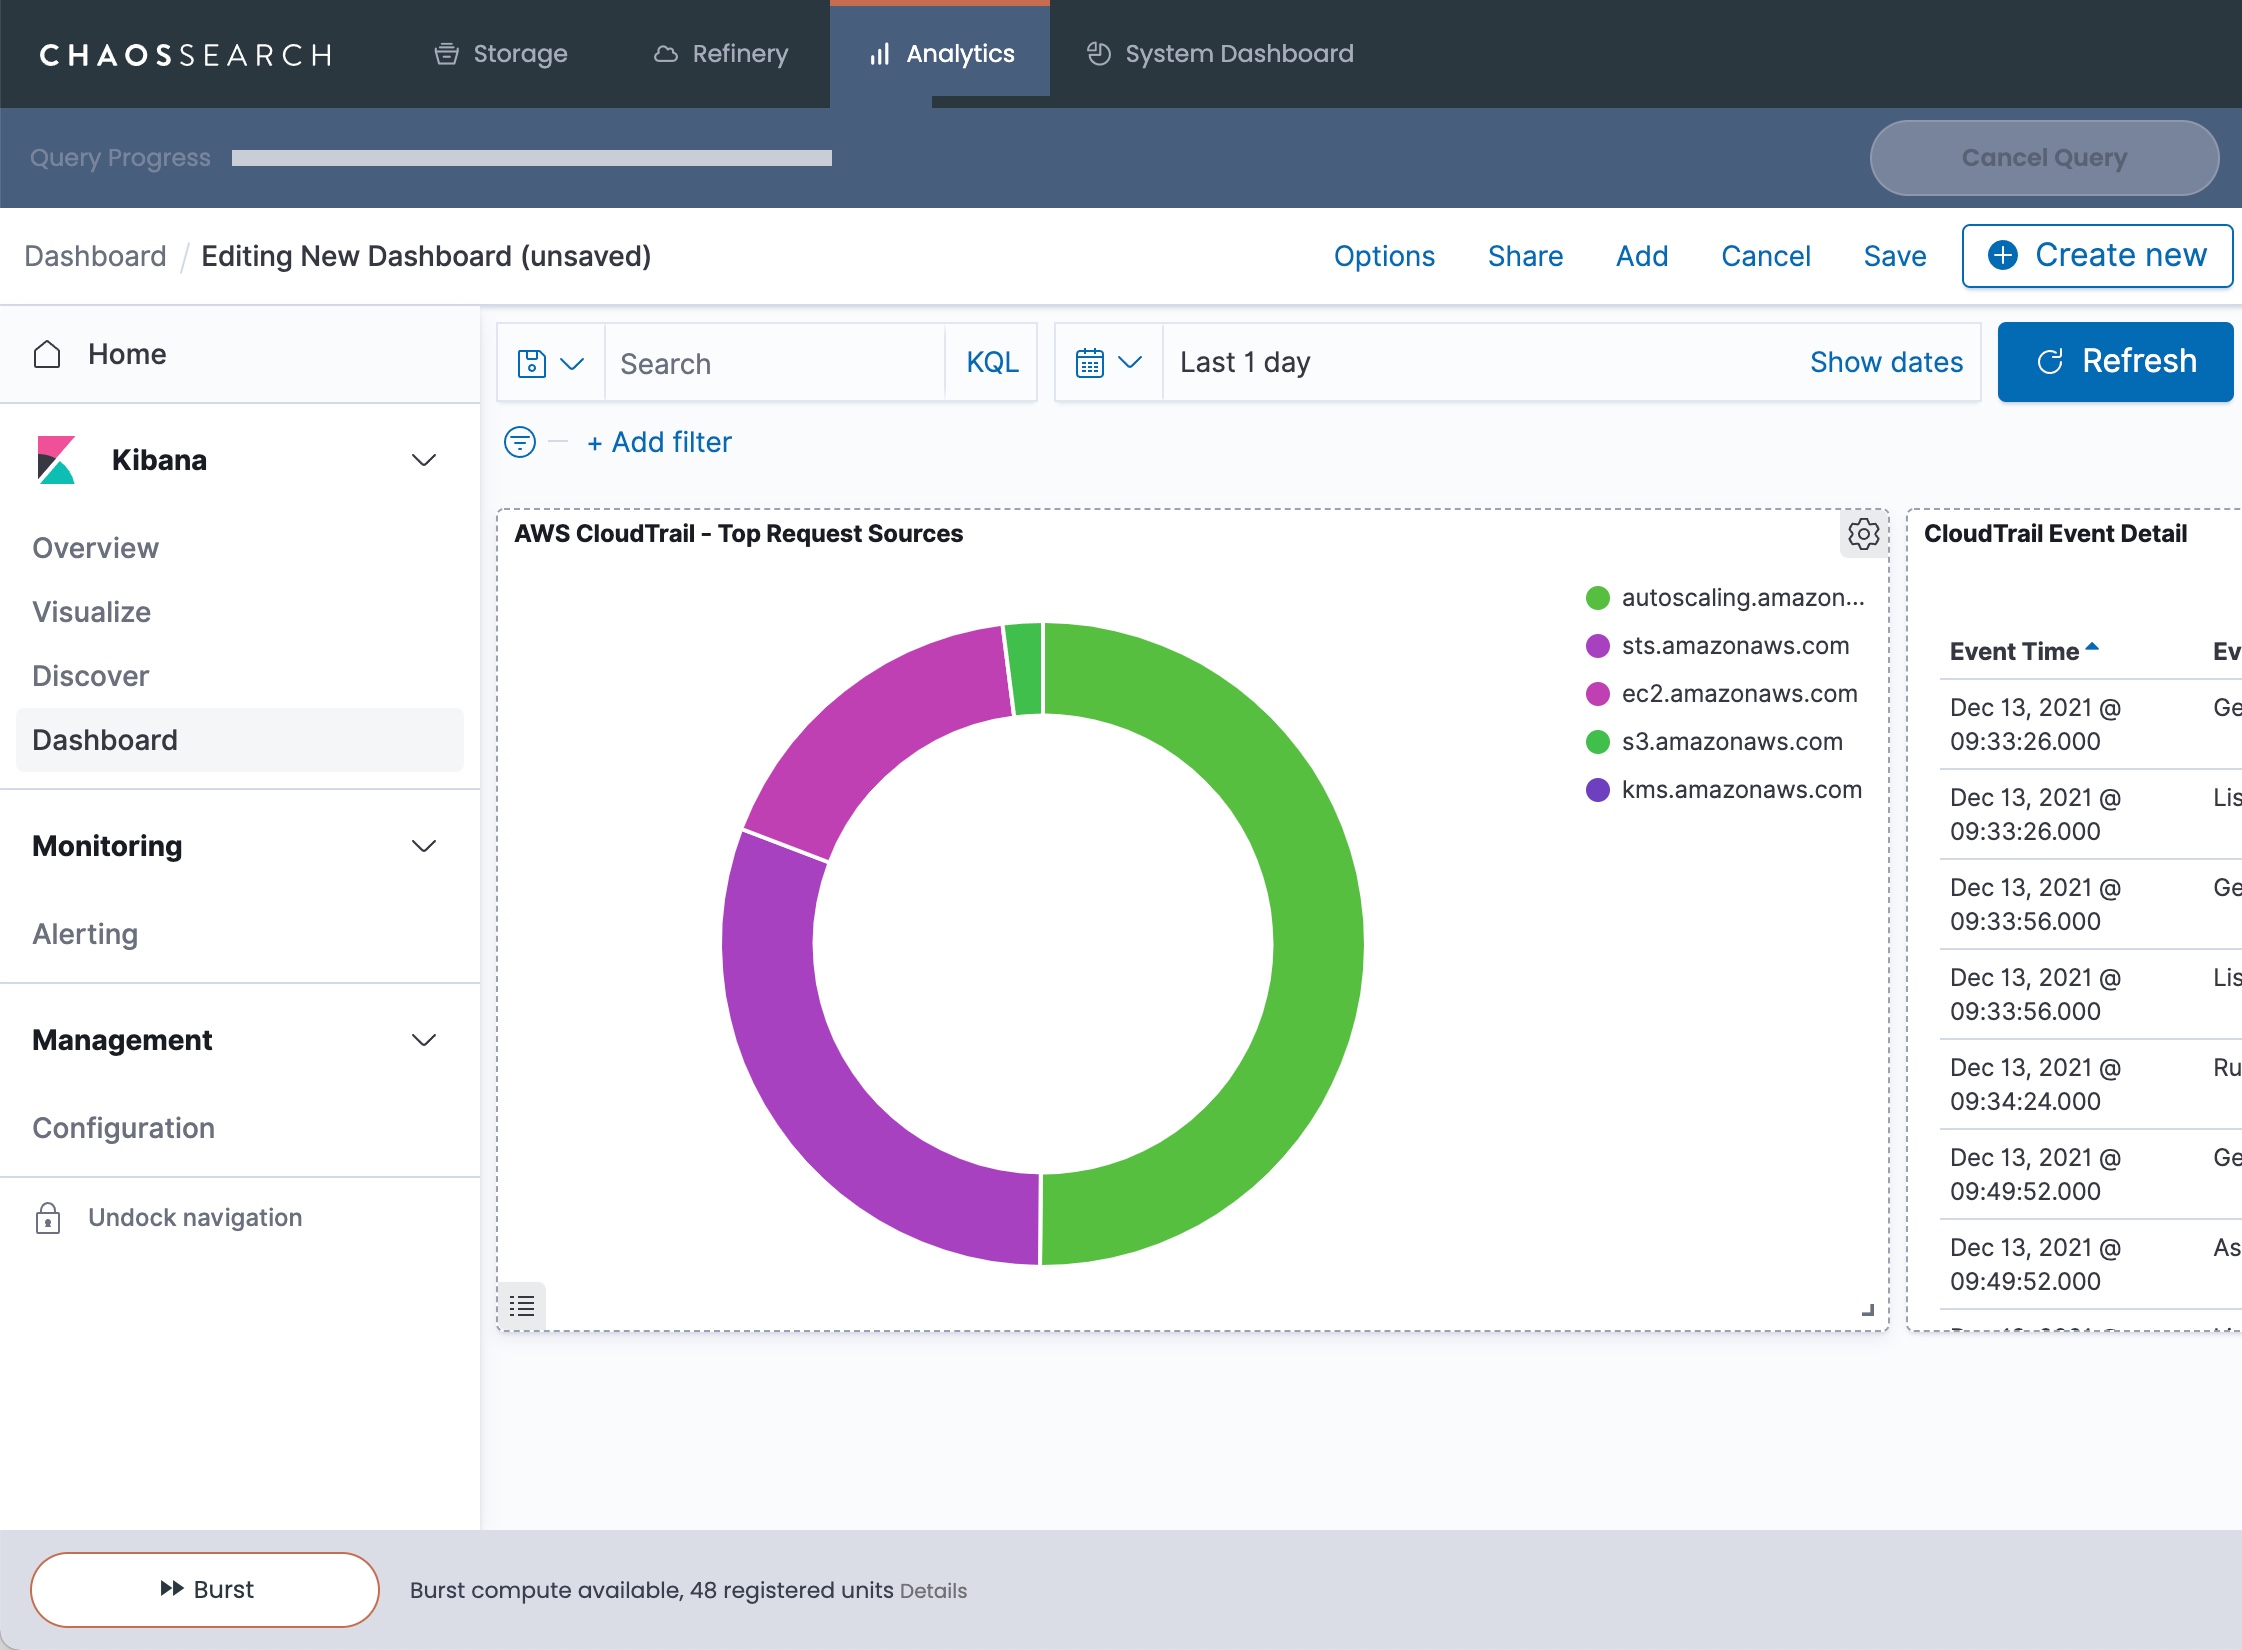Open Configuration under Management
Image resolution: width=2242 pixels, height=1650 pixels.
124,1128
